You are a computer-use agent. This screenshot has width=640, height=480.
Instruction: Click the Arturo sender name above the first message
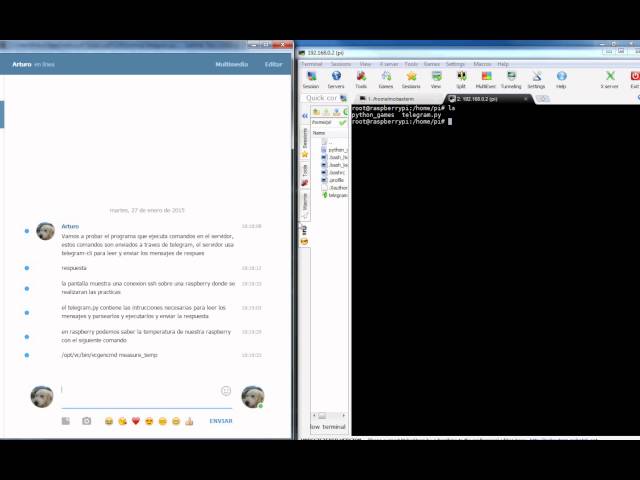tap(70, 226)
